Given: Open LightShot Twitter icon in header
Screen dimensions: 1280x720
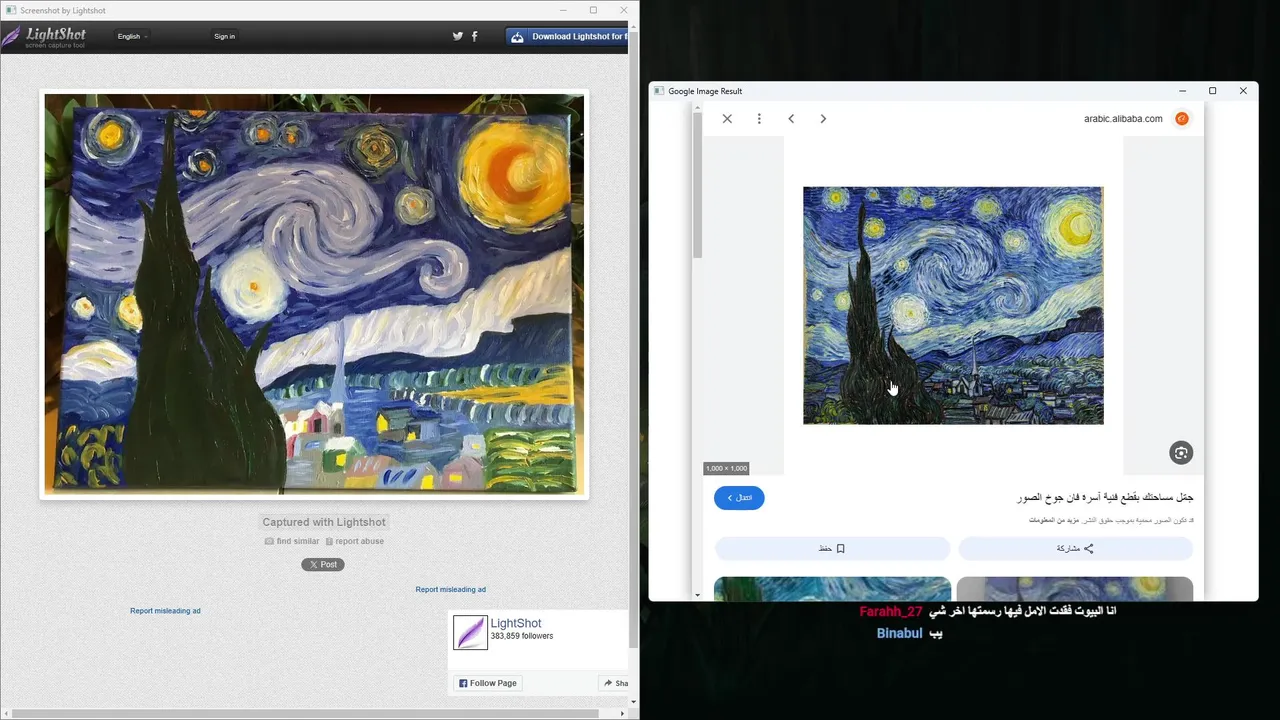Looking at the screenshot, I should tap(458, 36).
